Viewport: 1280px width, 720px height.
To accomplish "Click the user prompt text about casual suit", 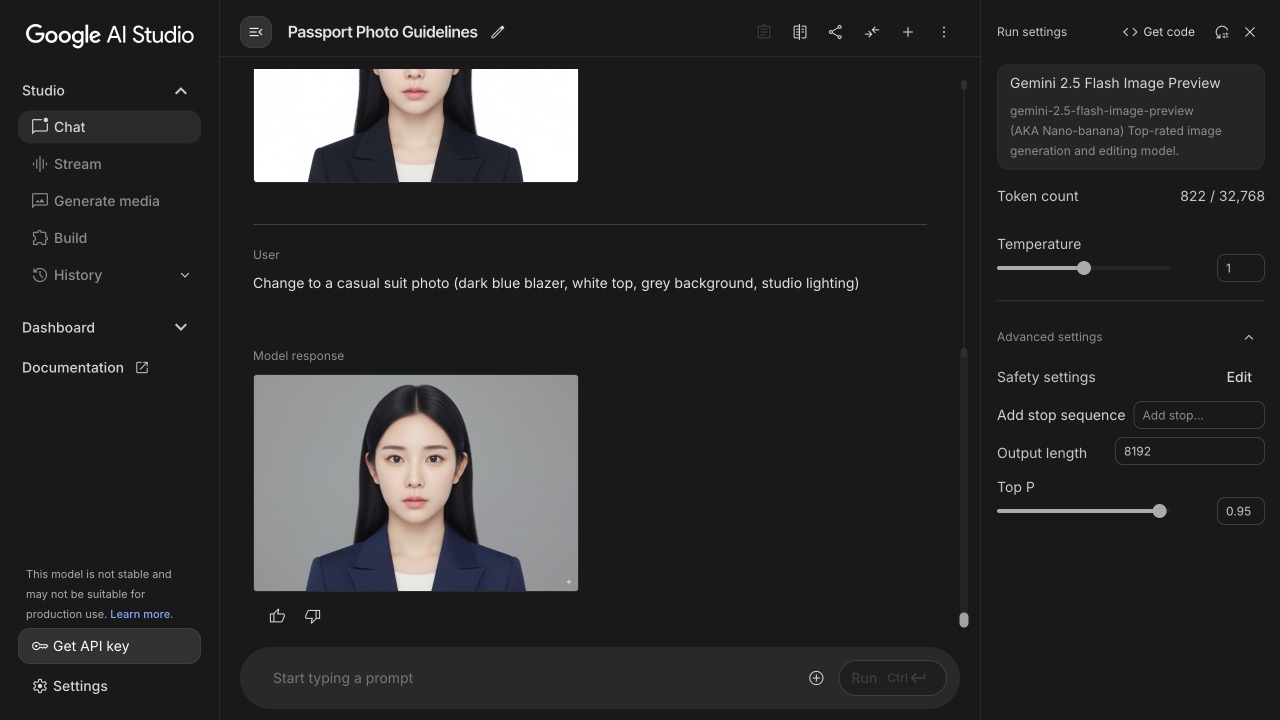I will [556, 283].
